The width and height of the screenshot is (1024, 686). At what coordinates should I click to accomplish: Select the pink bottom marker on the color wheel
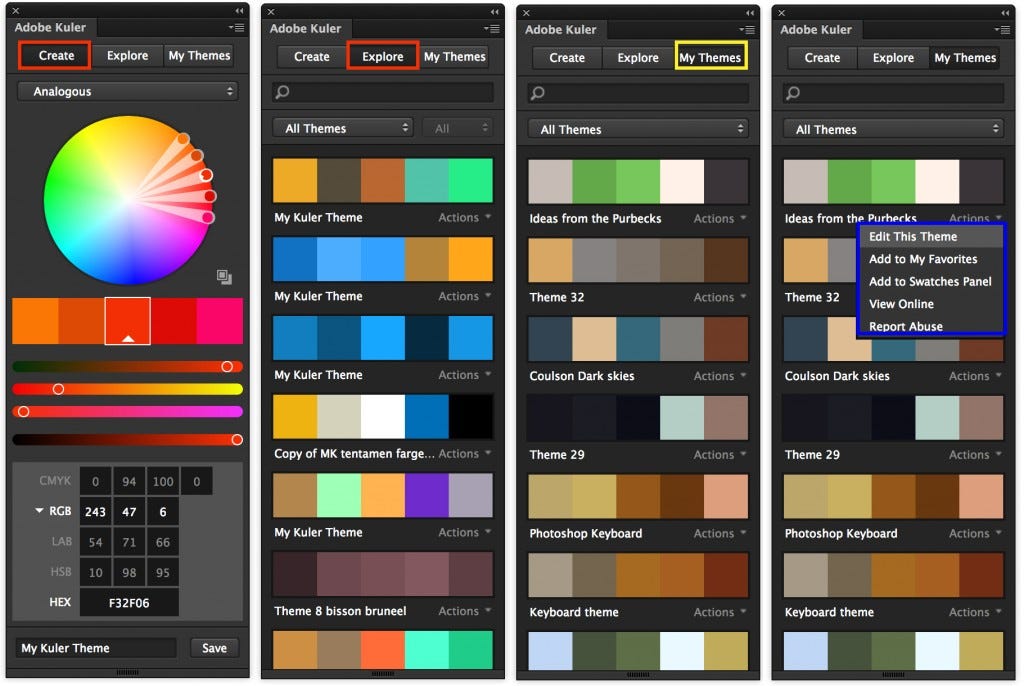point(208,218)
